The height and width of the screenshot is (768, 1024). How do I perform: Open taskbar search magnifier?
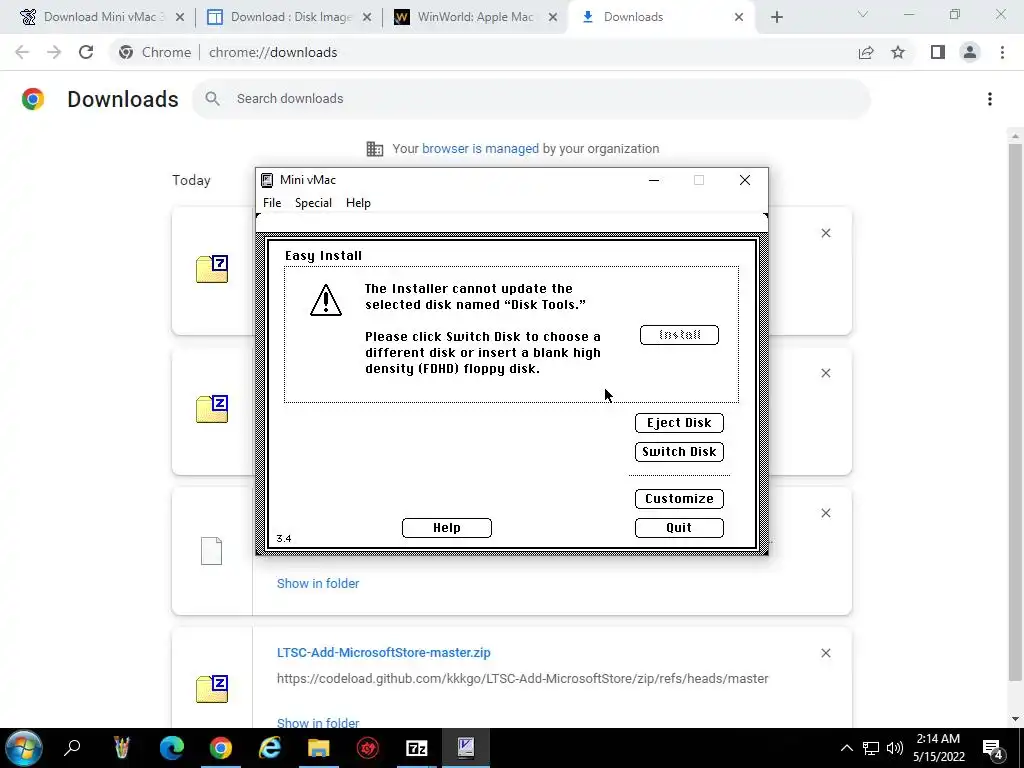click(x=72, y=748)
